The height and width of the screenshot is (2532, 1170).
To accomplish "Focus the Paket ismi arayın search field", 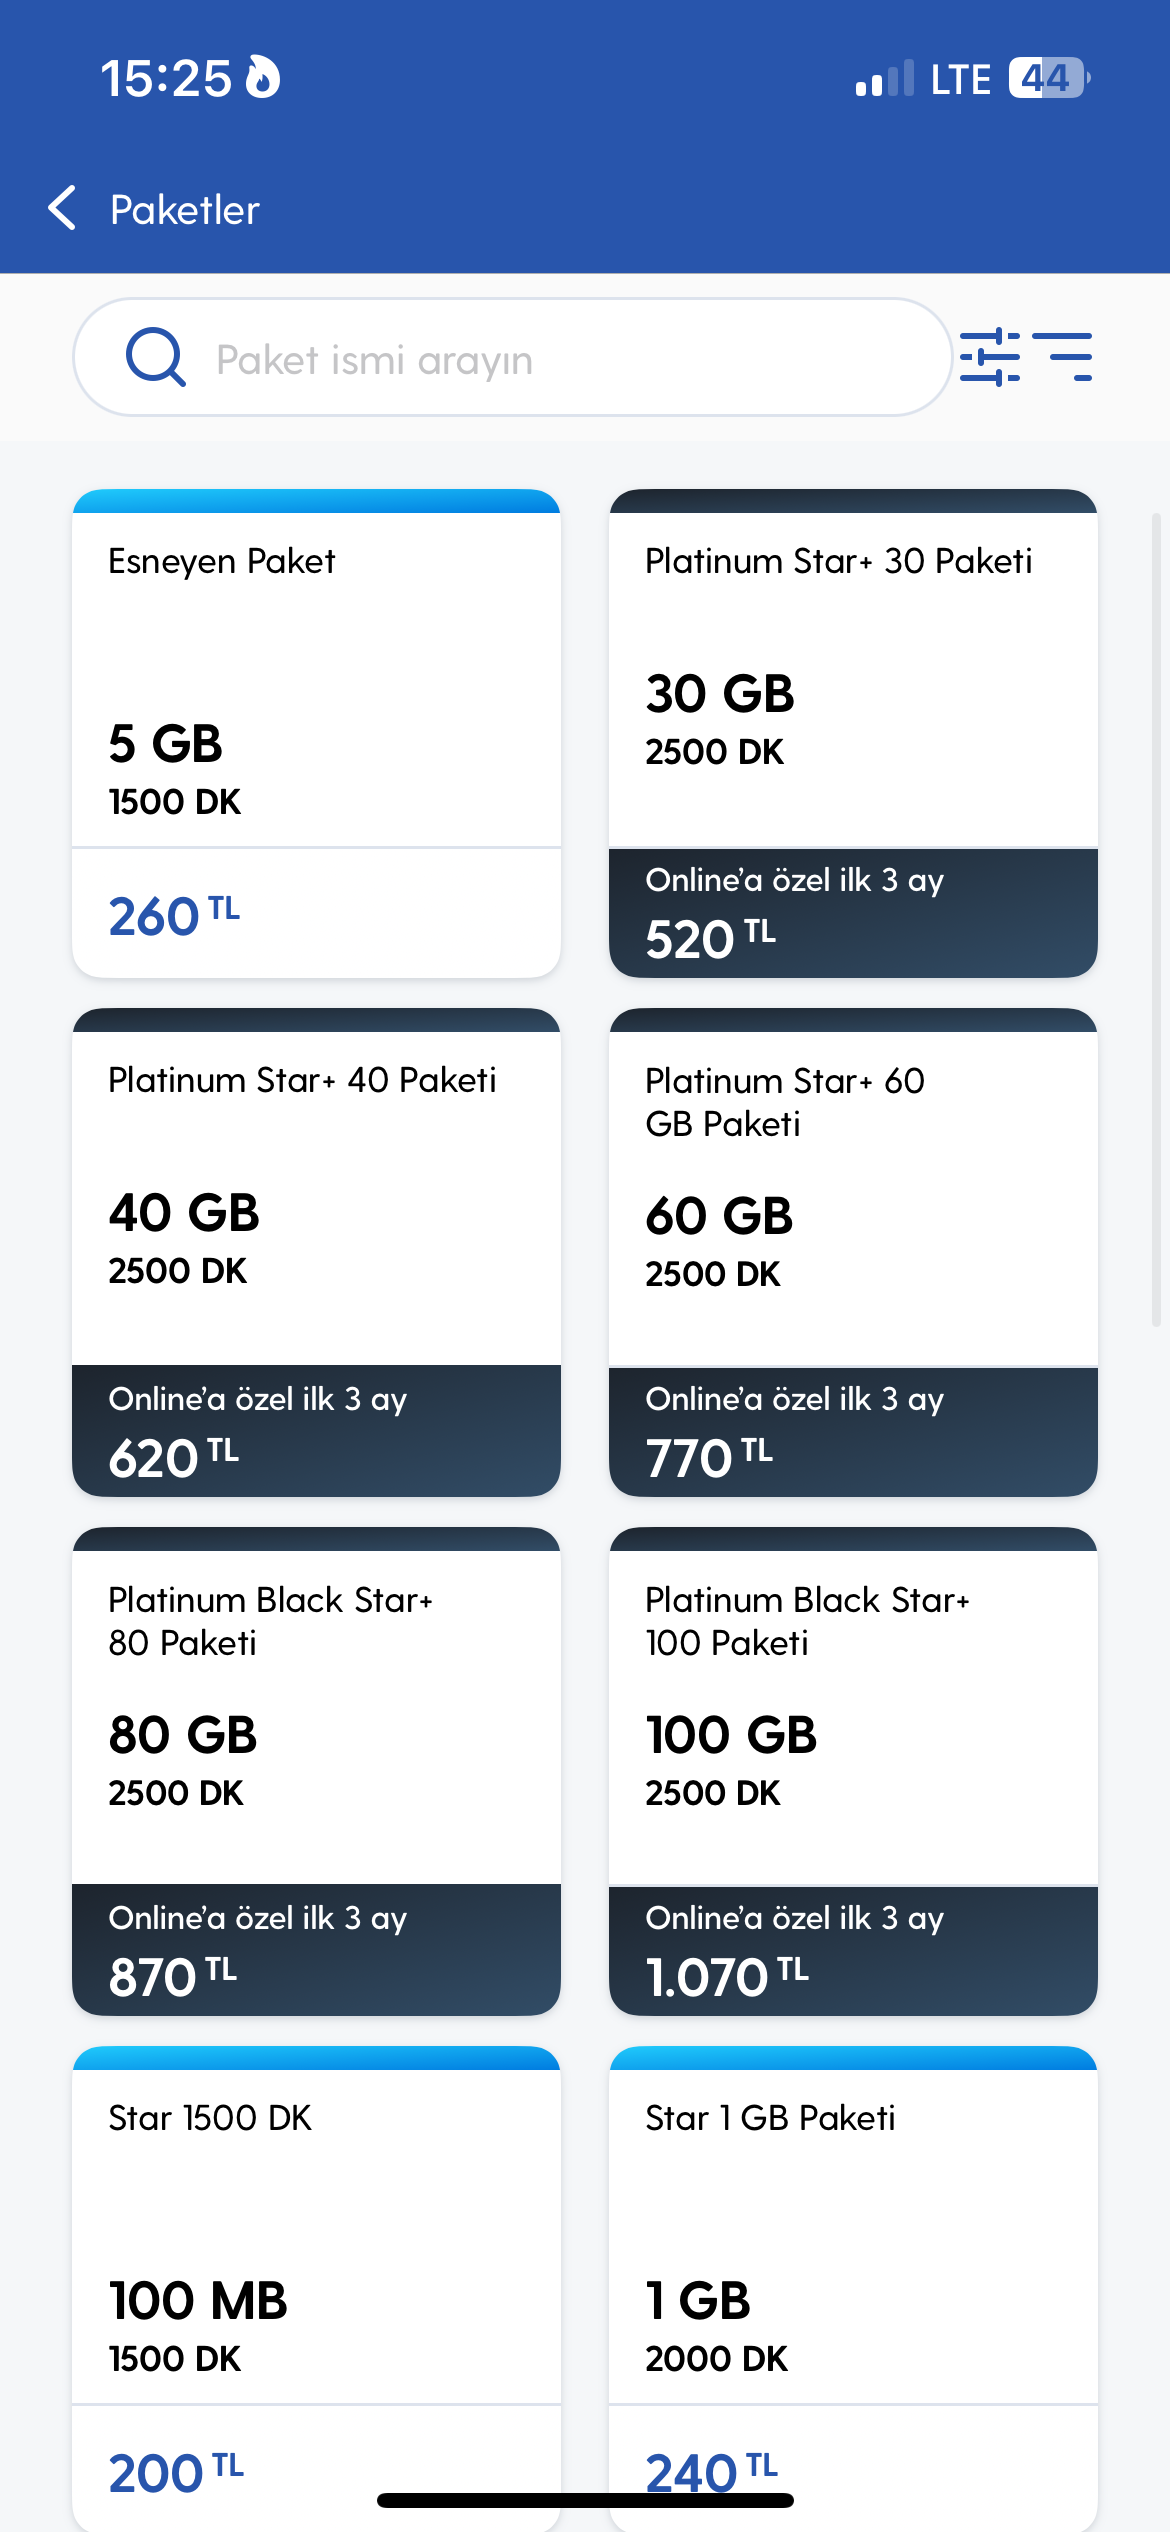I will pos(512,357).
